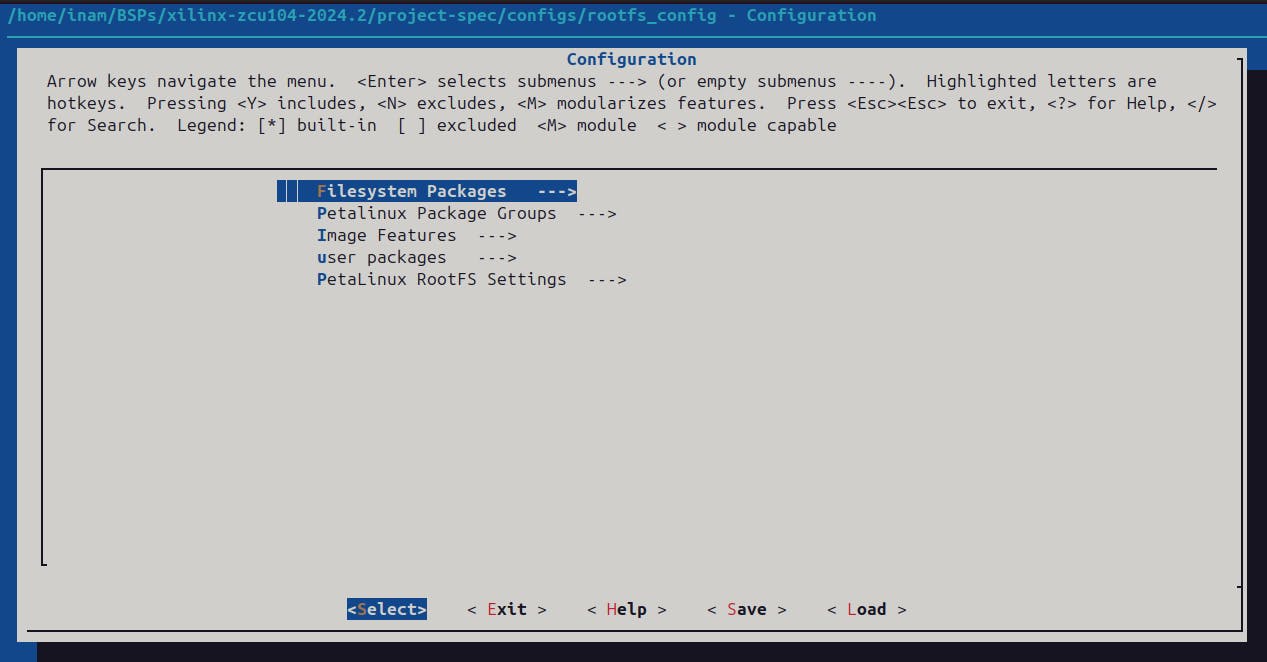
Task: Open Help from the bottom bar
Action: coord(627,609)
